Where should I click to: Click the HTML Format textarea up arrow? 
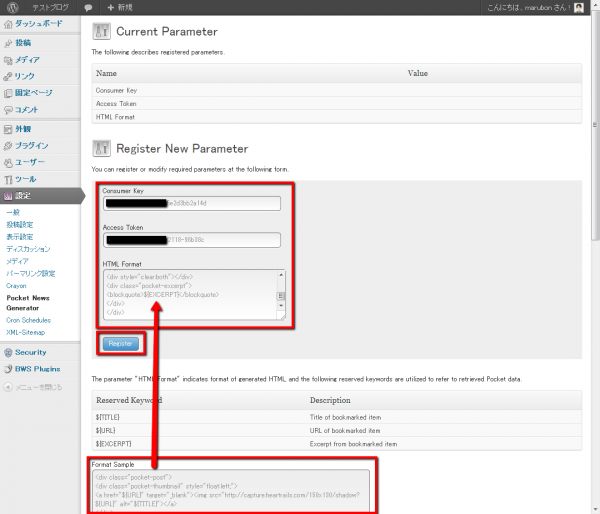click(281, 275)
